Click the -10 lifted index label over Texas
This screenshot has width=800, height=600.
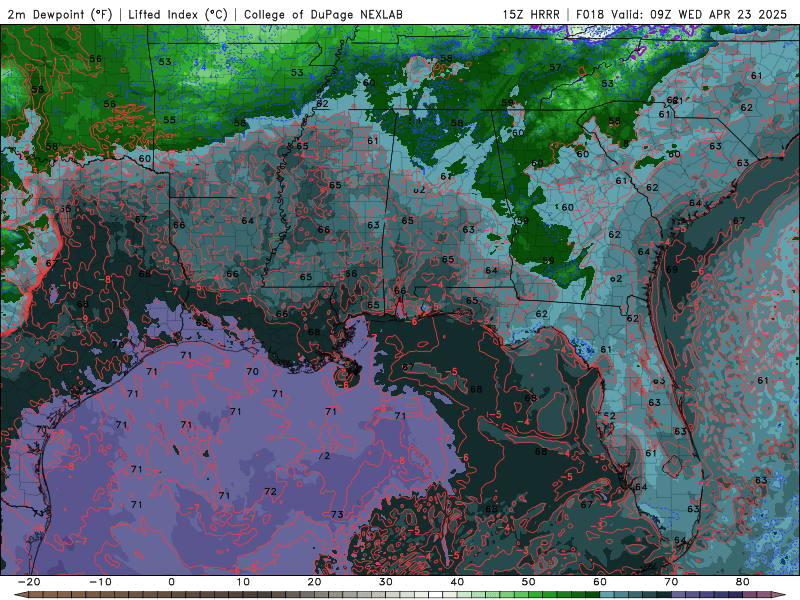(69, 285)
